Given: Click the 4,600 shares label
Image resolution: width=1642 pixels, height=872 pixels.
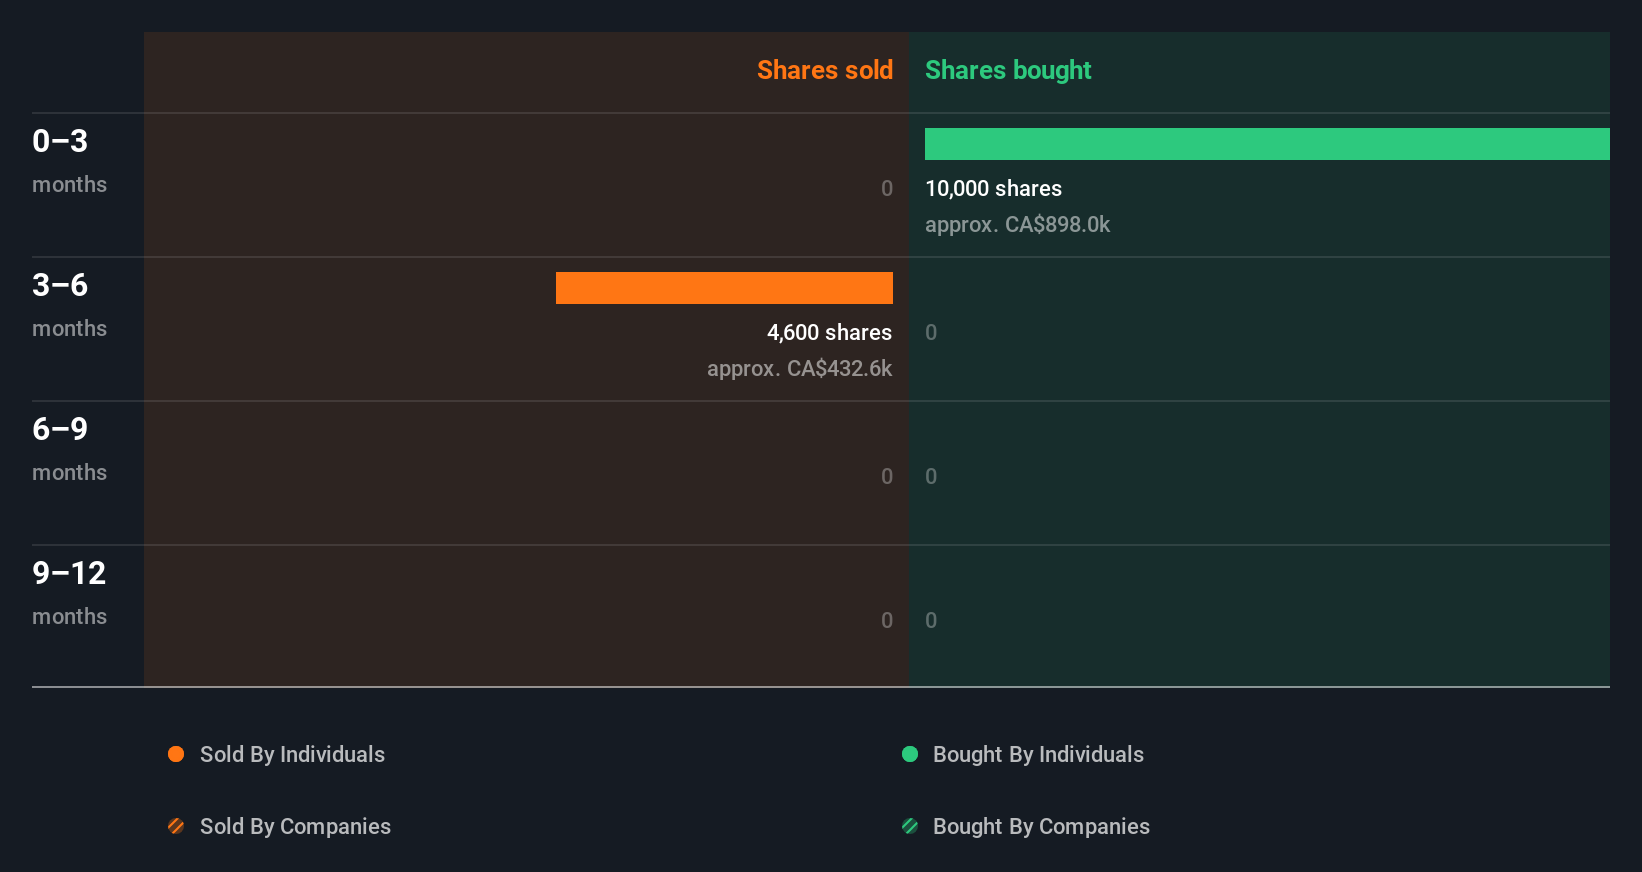Looking at the screenshot, I should pyautogui.click(x=829, y=332).
